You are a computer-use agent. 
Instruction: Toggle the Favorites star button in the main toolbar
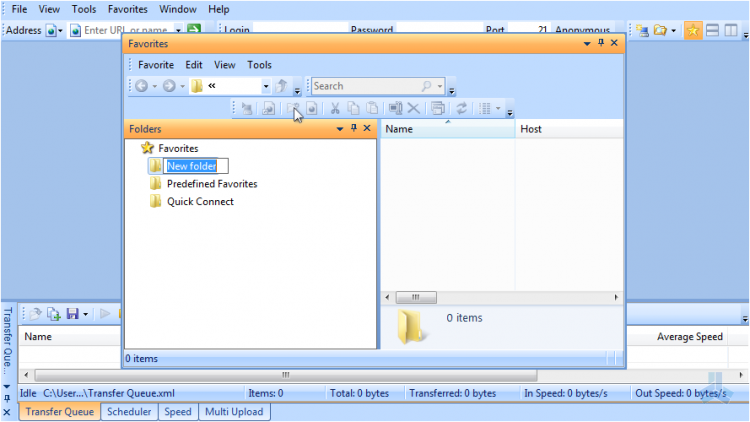point(692,31)
